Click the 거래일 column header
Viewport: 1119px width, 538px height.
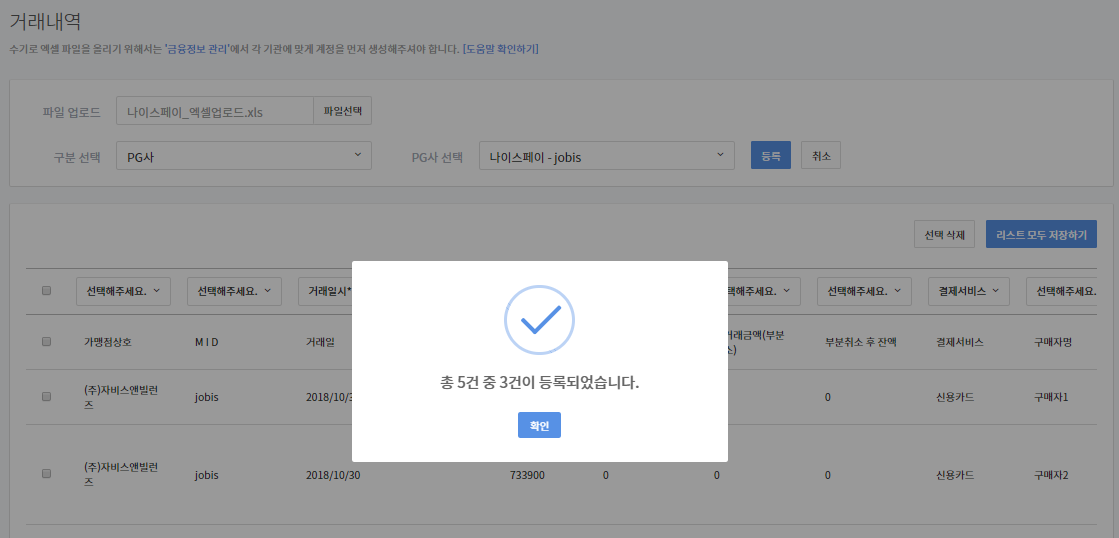[x=320, y=342]
